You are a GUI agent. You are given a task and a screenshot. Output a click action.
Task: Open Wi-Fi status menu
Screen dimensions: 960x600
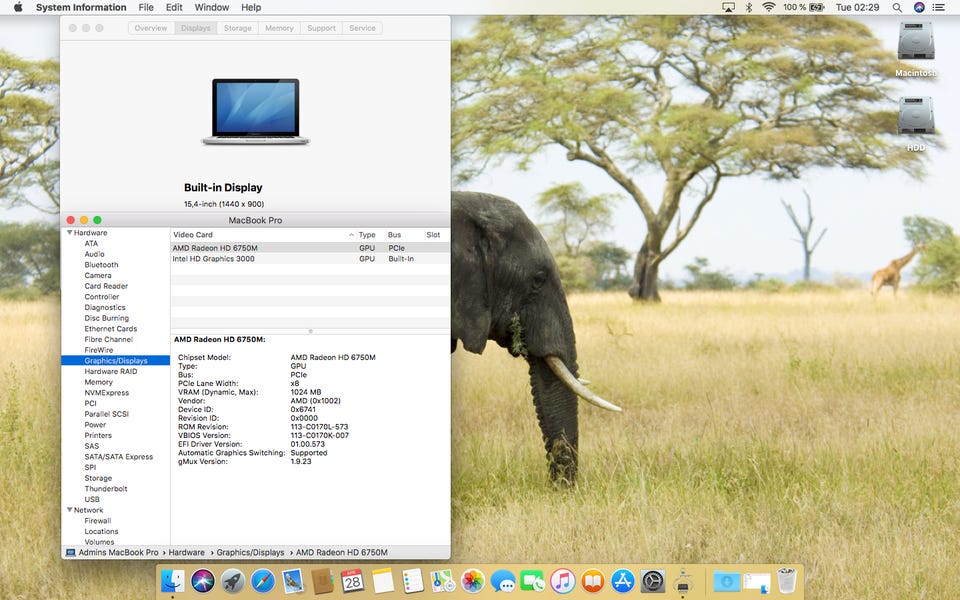tap(768, 7)
